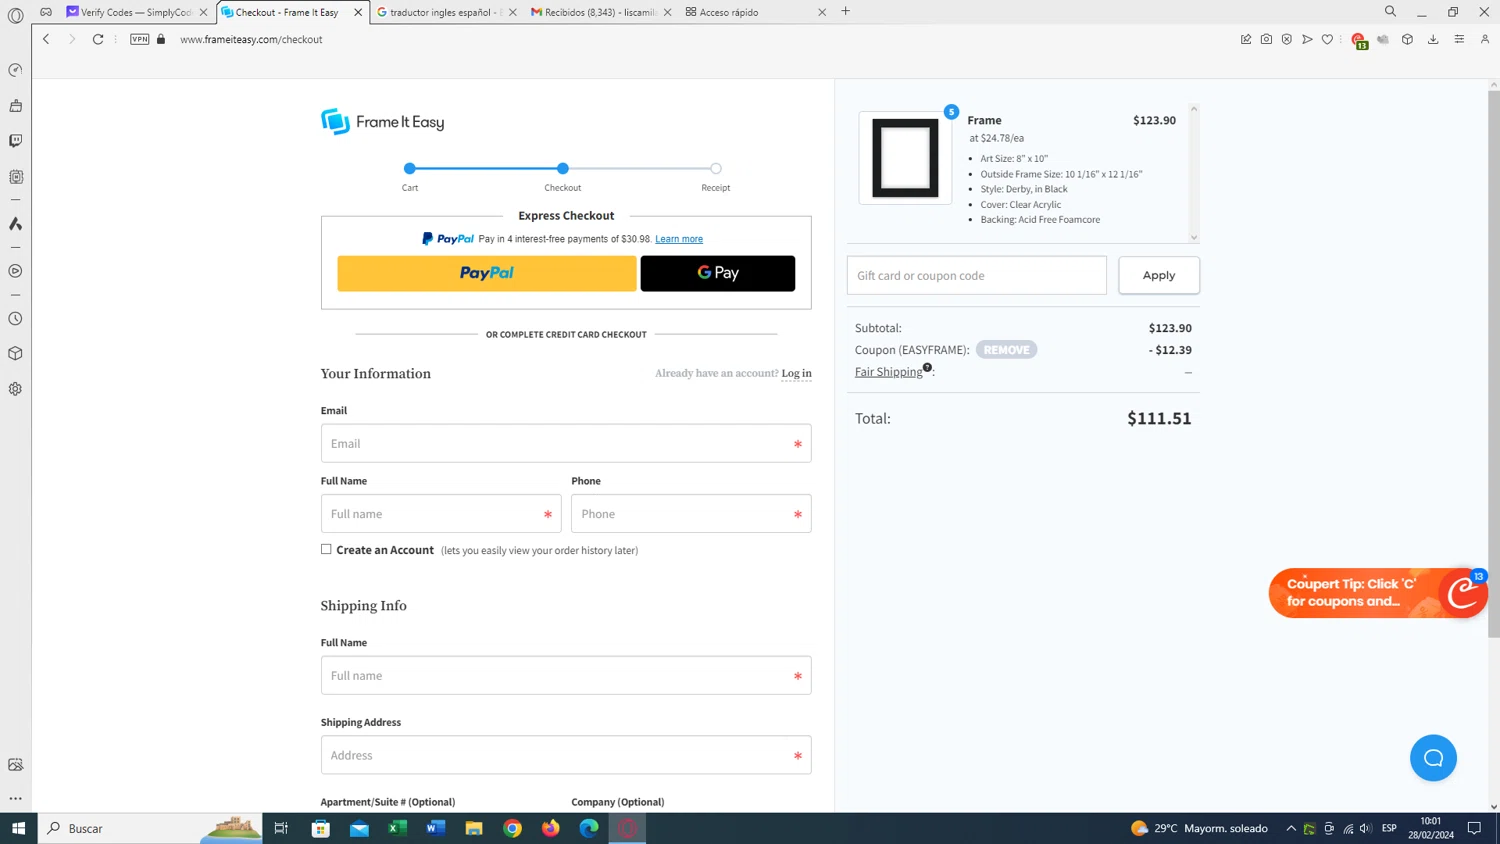Screen dimensions: 1500x844
Task: Pay with the Google Pay button
Action: coord(718,273)
